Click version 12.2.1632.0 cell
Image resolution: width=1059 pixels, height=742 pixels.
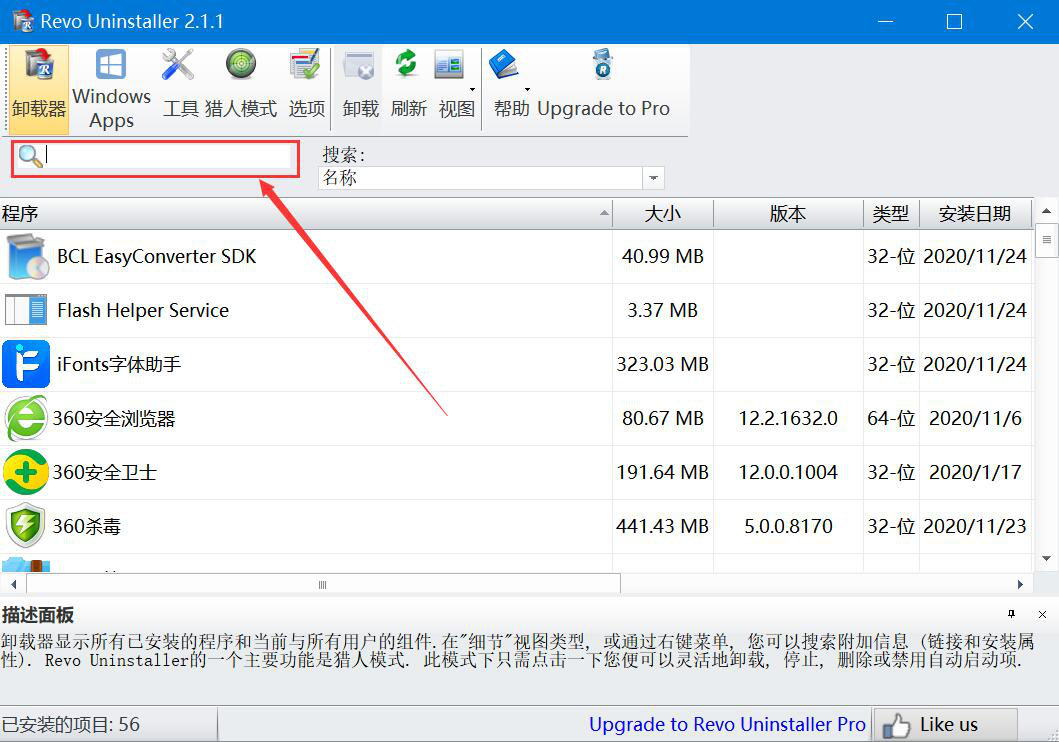point(787,419)
